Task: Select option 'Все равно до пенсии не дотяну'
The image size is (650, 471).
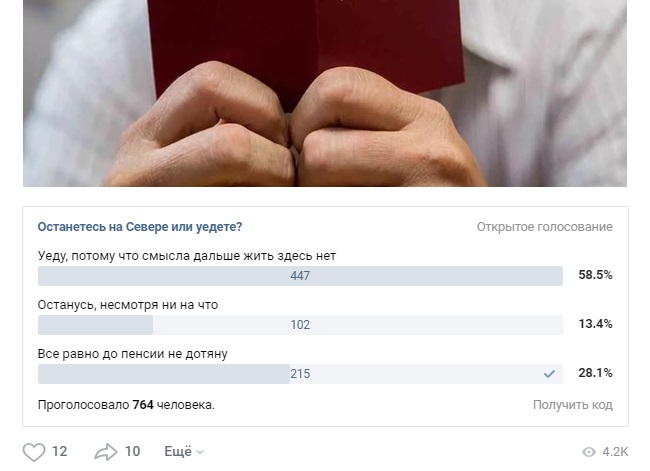Action: coord(133,354)
